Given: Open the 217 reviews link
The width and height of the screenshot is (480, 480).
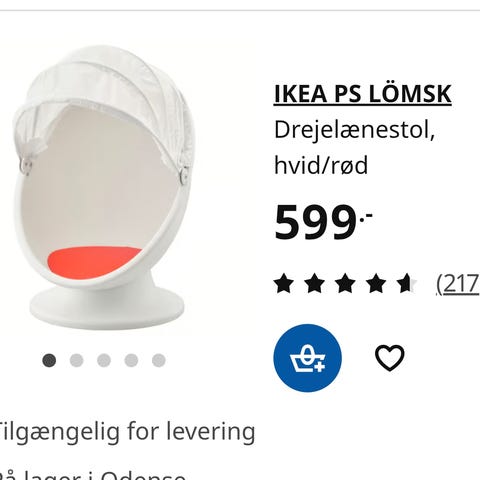Looking at the screenshot, I should coord(458,284).
